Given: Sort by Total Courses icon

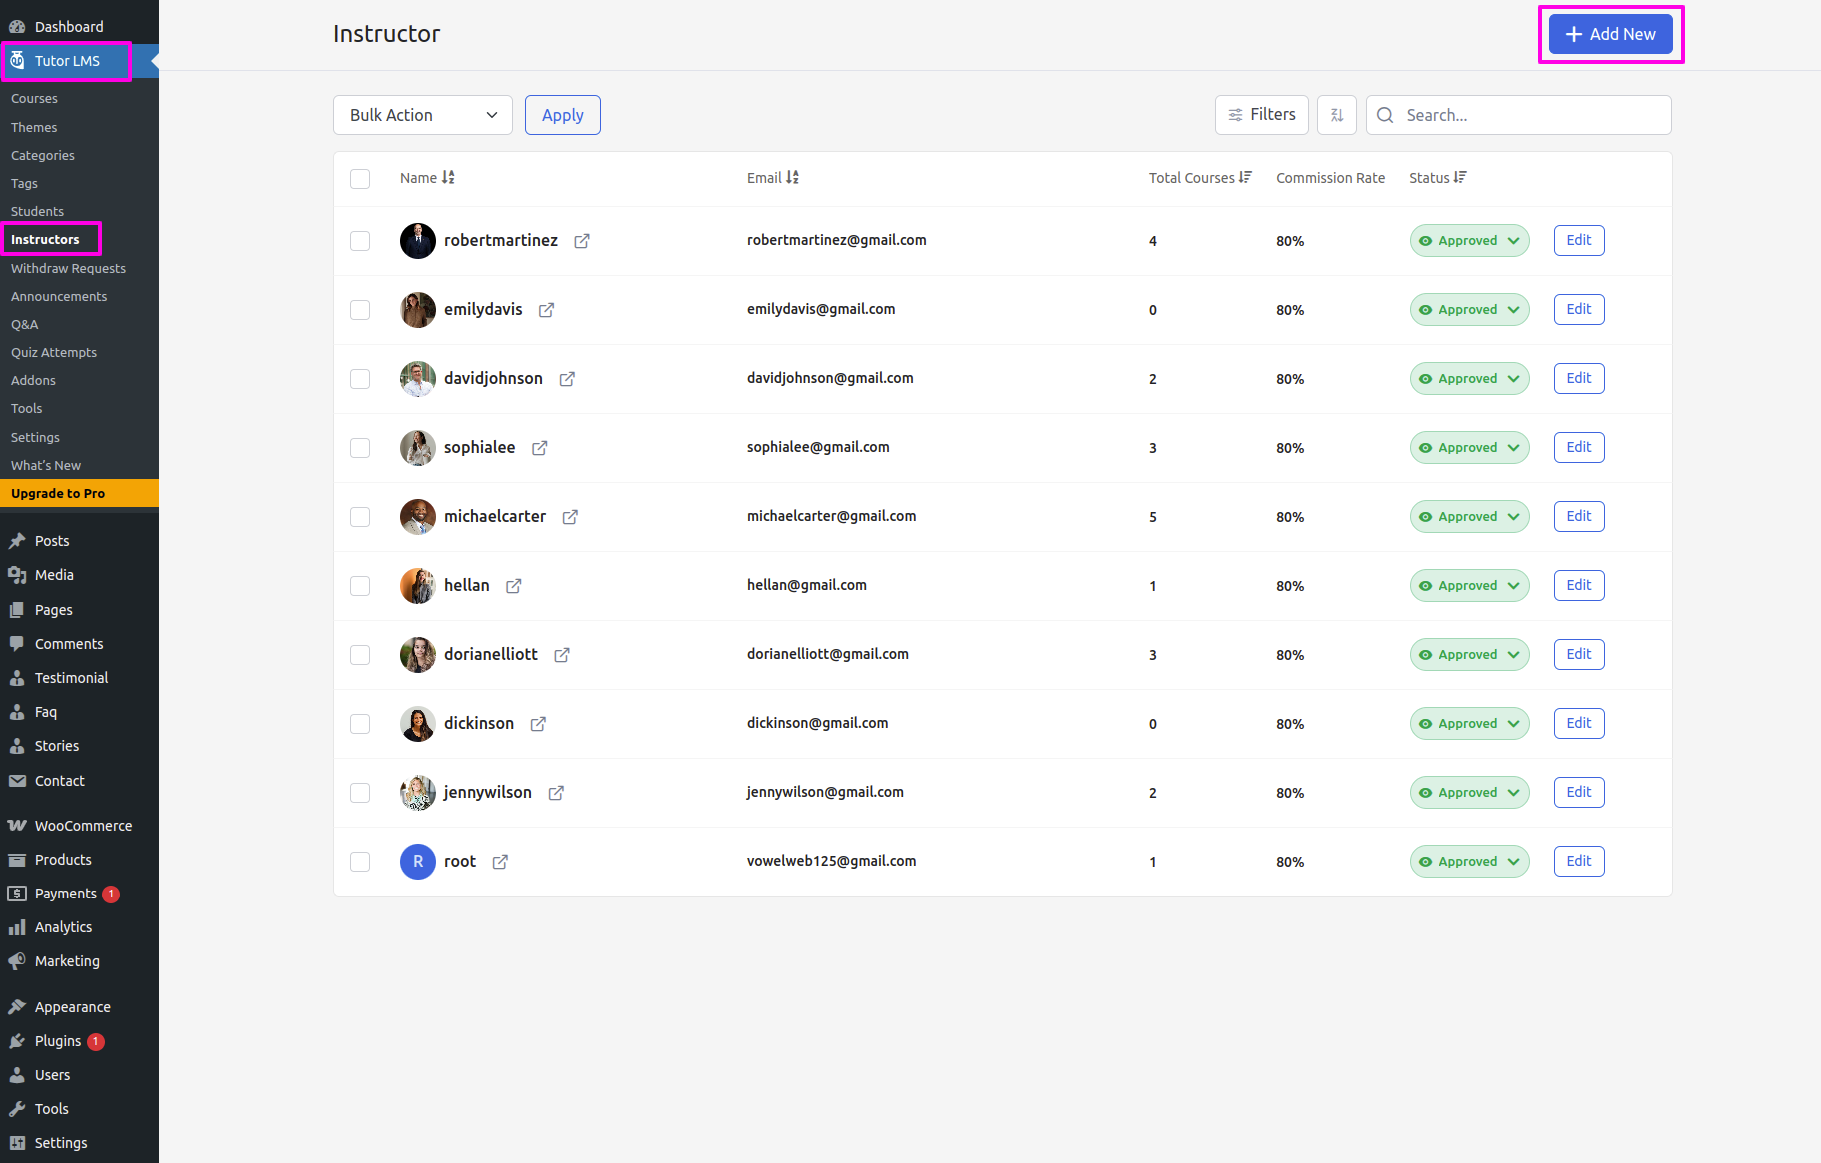Looking at the screenshot, I should (1245, 177).
